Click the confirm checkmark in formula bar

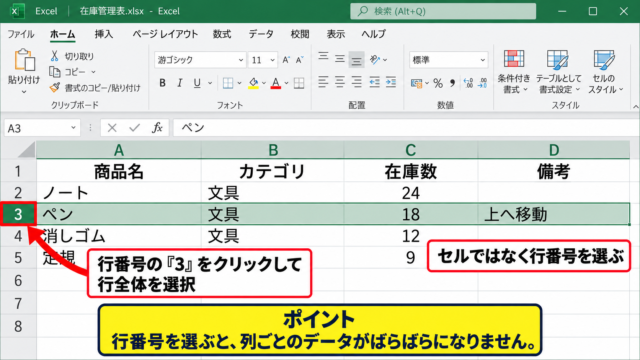click(x=134, y=128)
